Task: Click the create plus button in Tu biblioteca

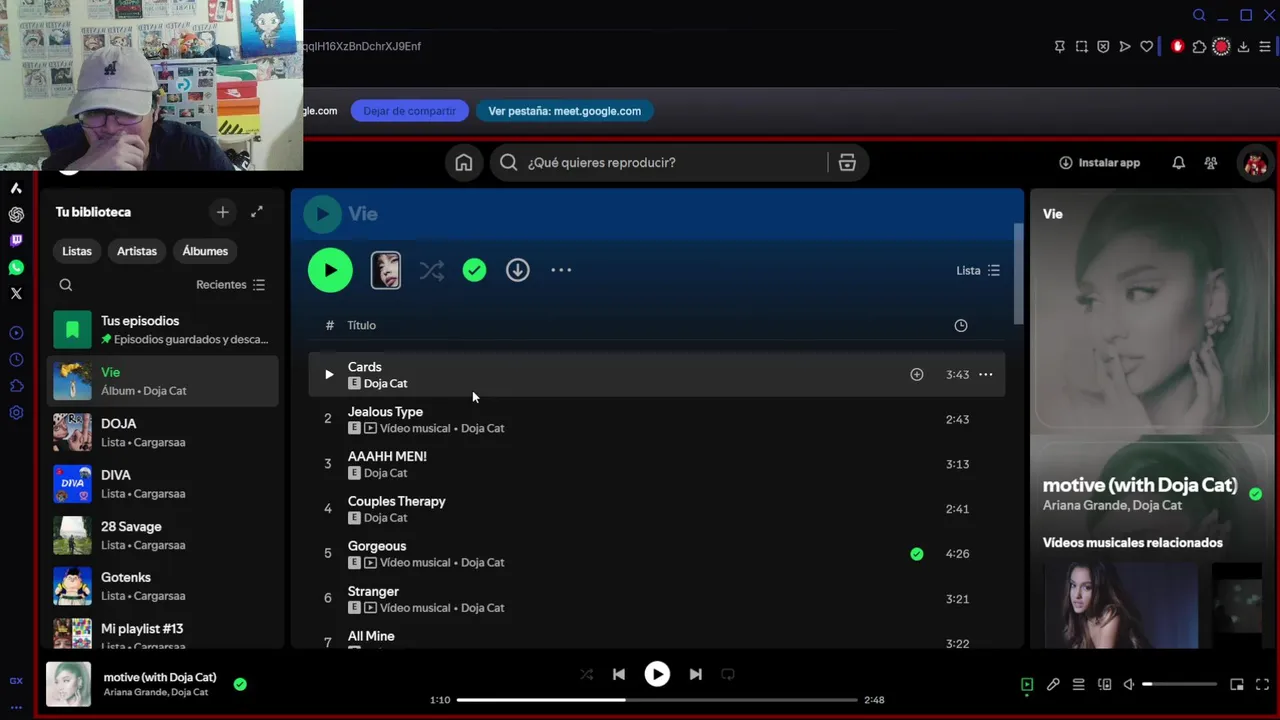Action: pyautogui.click(x=223, y=212)
